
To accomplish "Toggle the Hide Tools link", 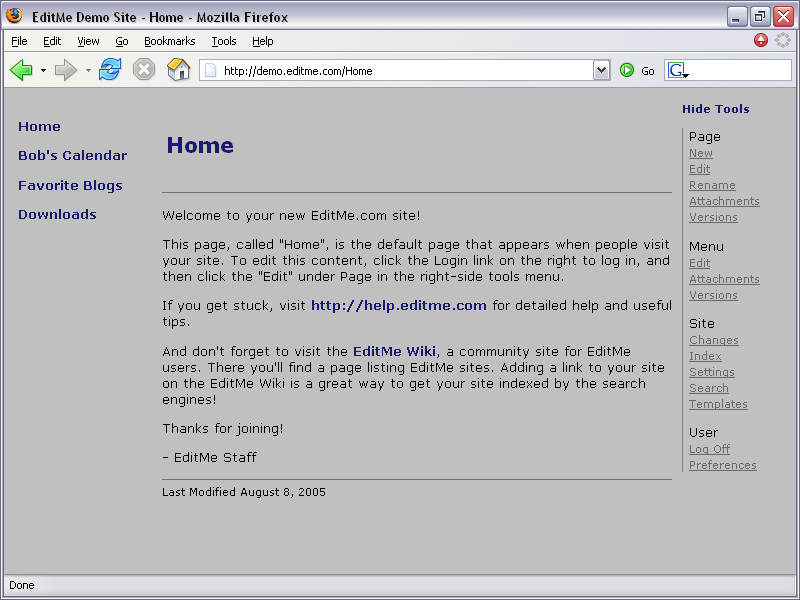I will coord(715,109).
